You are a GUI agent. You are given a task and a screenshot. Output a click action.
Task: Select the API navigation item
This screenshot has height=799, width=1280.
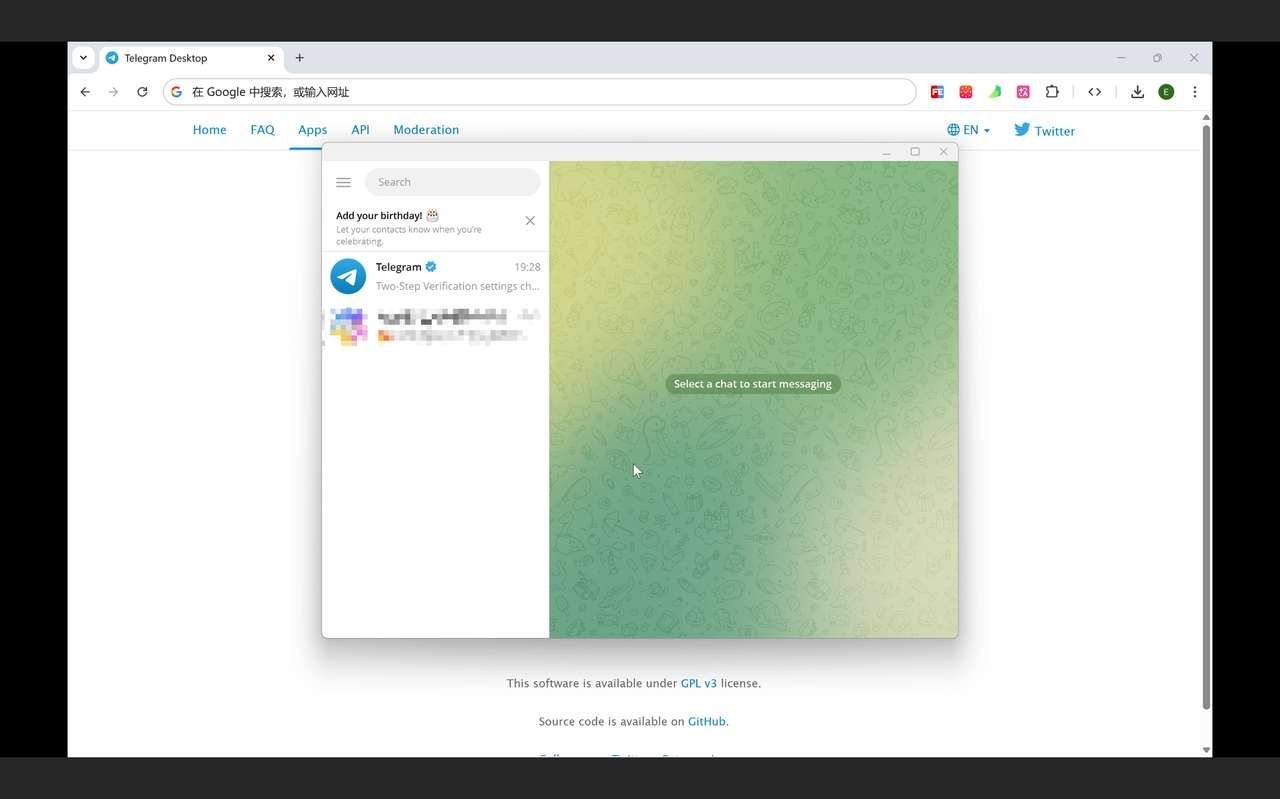point(360,130)
